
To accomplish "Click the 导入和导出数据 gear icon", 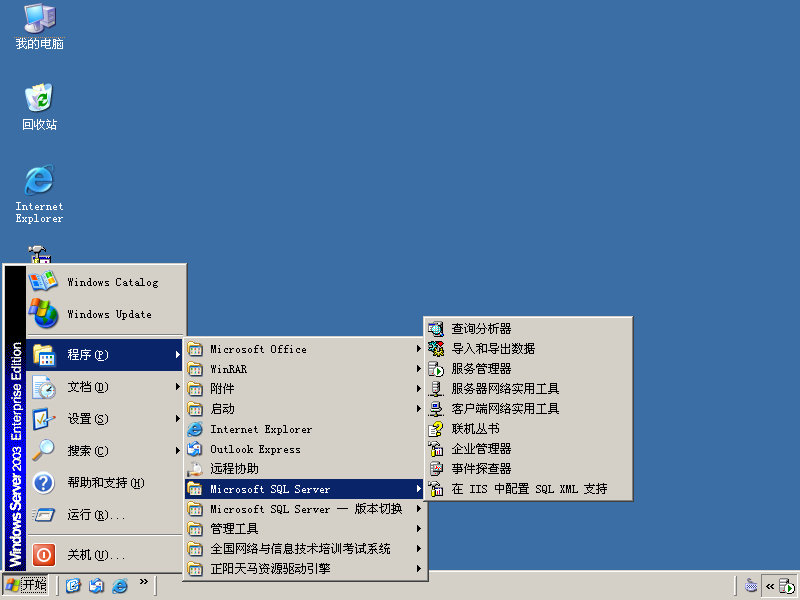I will click(436, 349).
